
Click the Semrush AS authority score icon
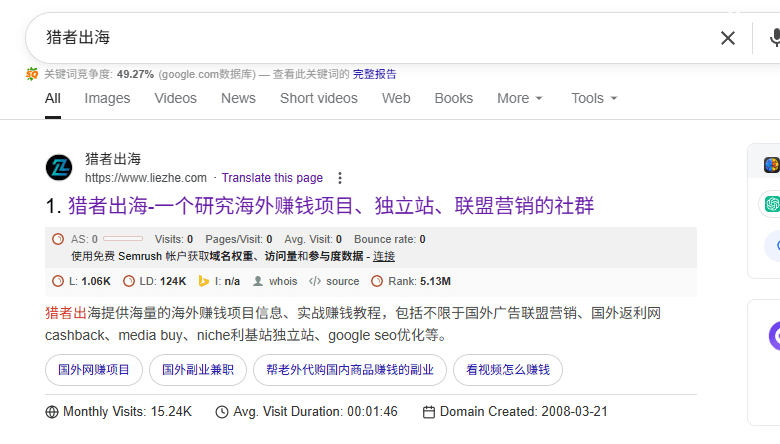[58, 239]
